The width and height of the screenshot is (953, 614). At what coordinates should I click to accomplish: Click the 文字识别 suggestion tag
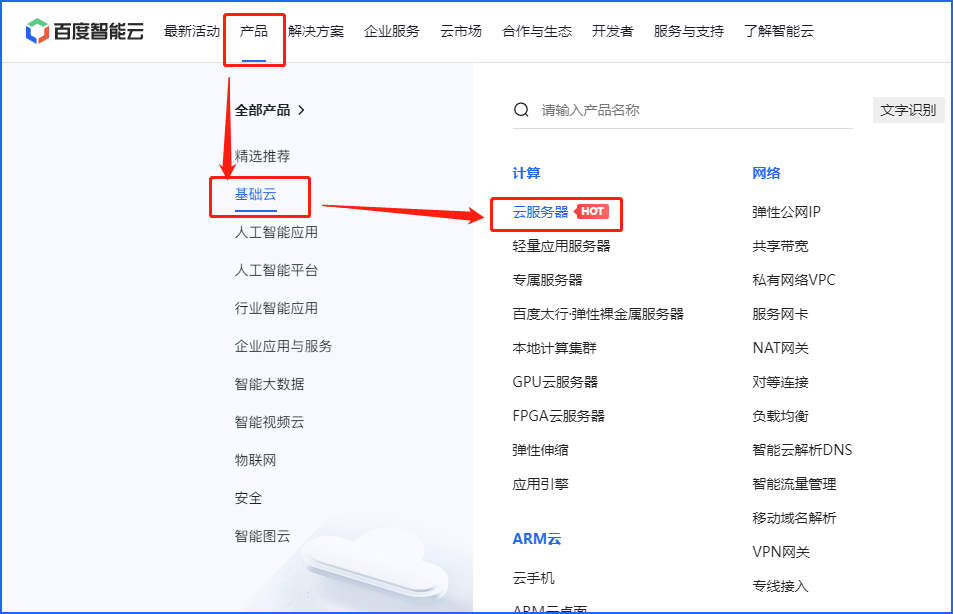(908, 110)
